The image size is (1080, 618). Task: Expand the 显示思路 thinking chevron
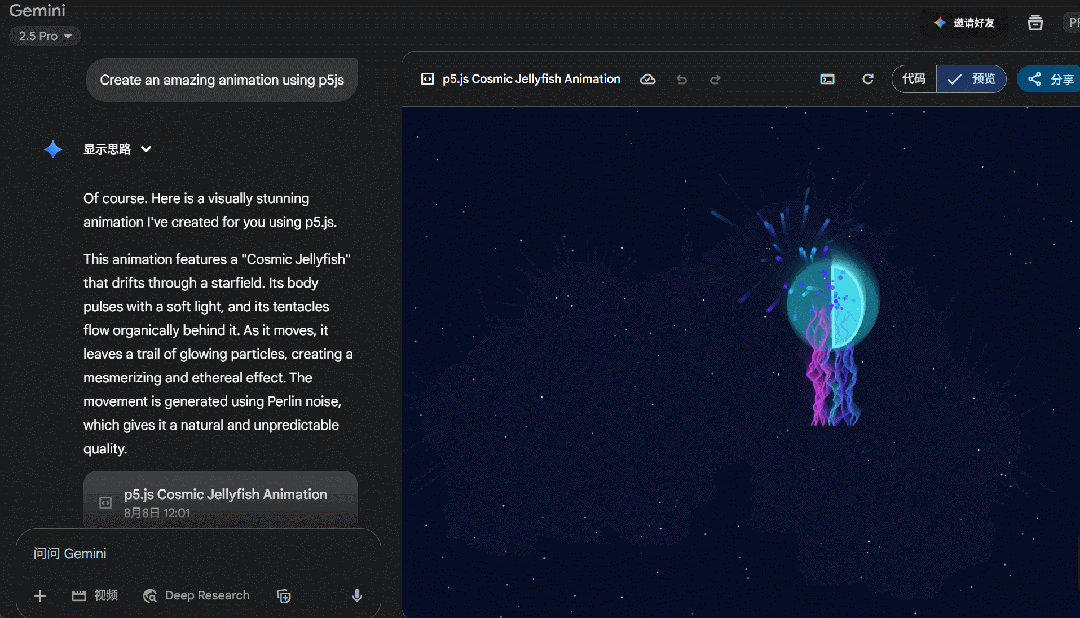tap(146, 149)
